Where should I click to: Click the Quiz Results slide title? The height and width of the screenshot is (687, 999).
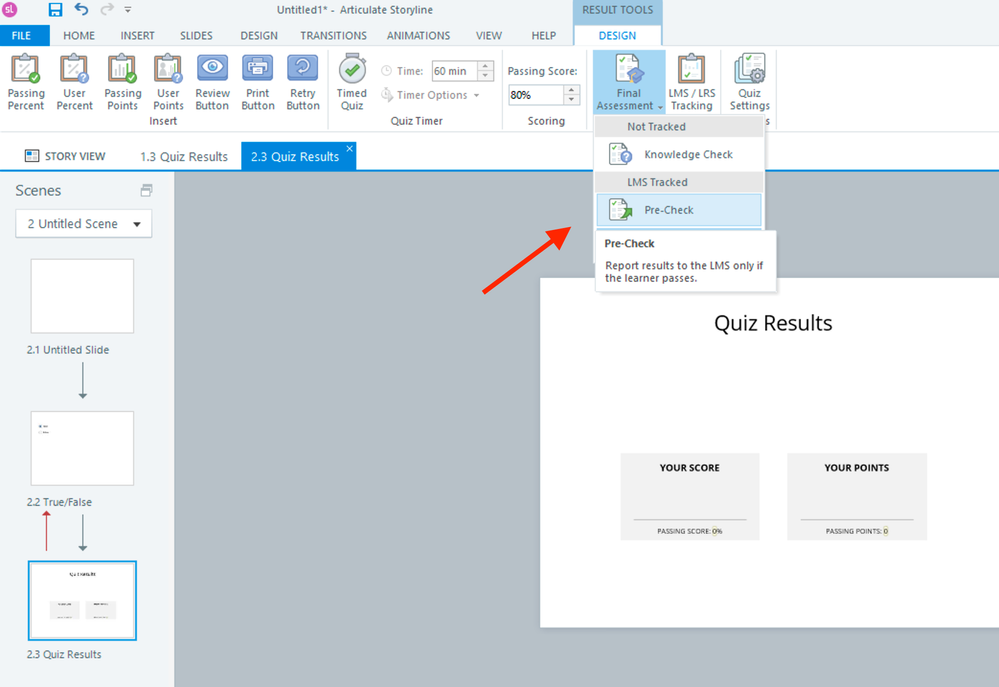[773, 323]
